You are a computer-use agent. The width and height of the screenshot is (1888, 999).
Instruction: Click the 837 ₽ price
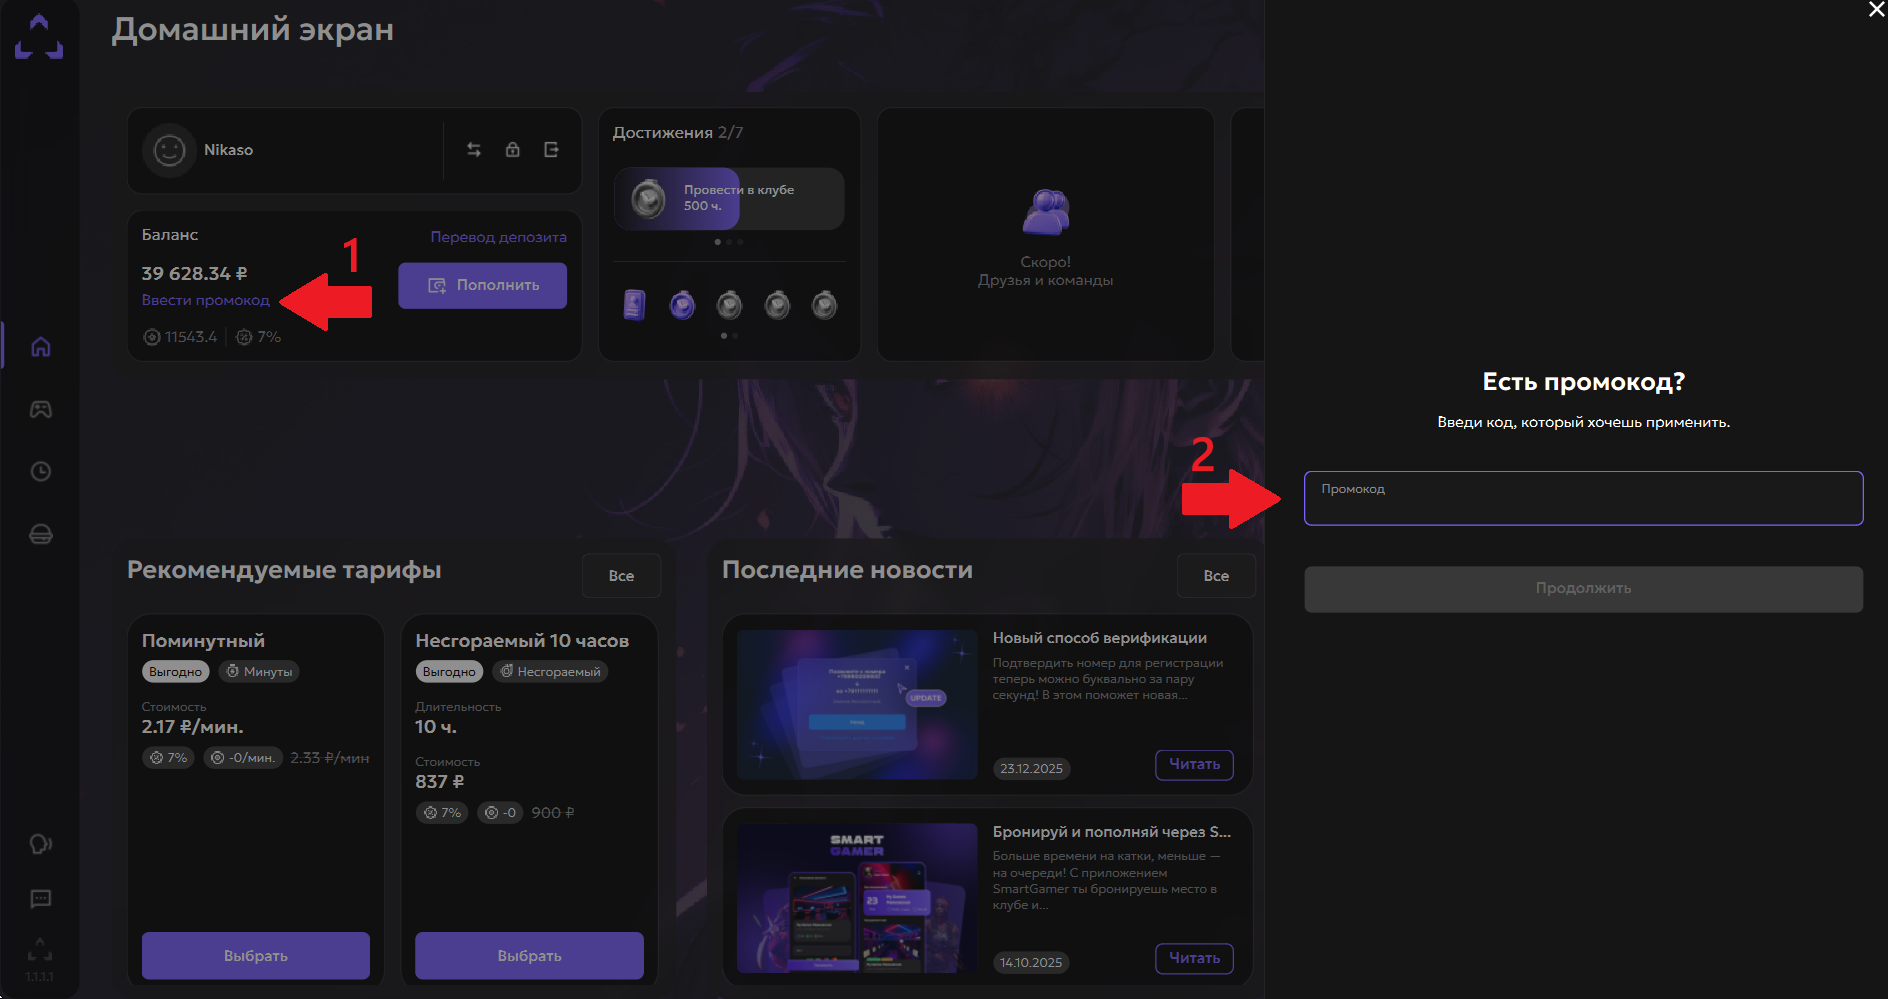440,782
